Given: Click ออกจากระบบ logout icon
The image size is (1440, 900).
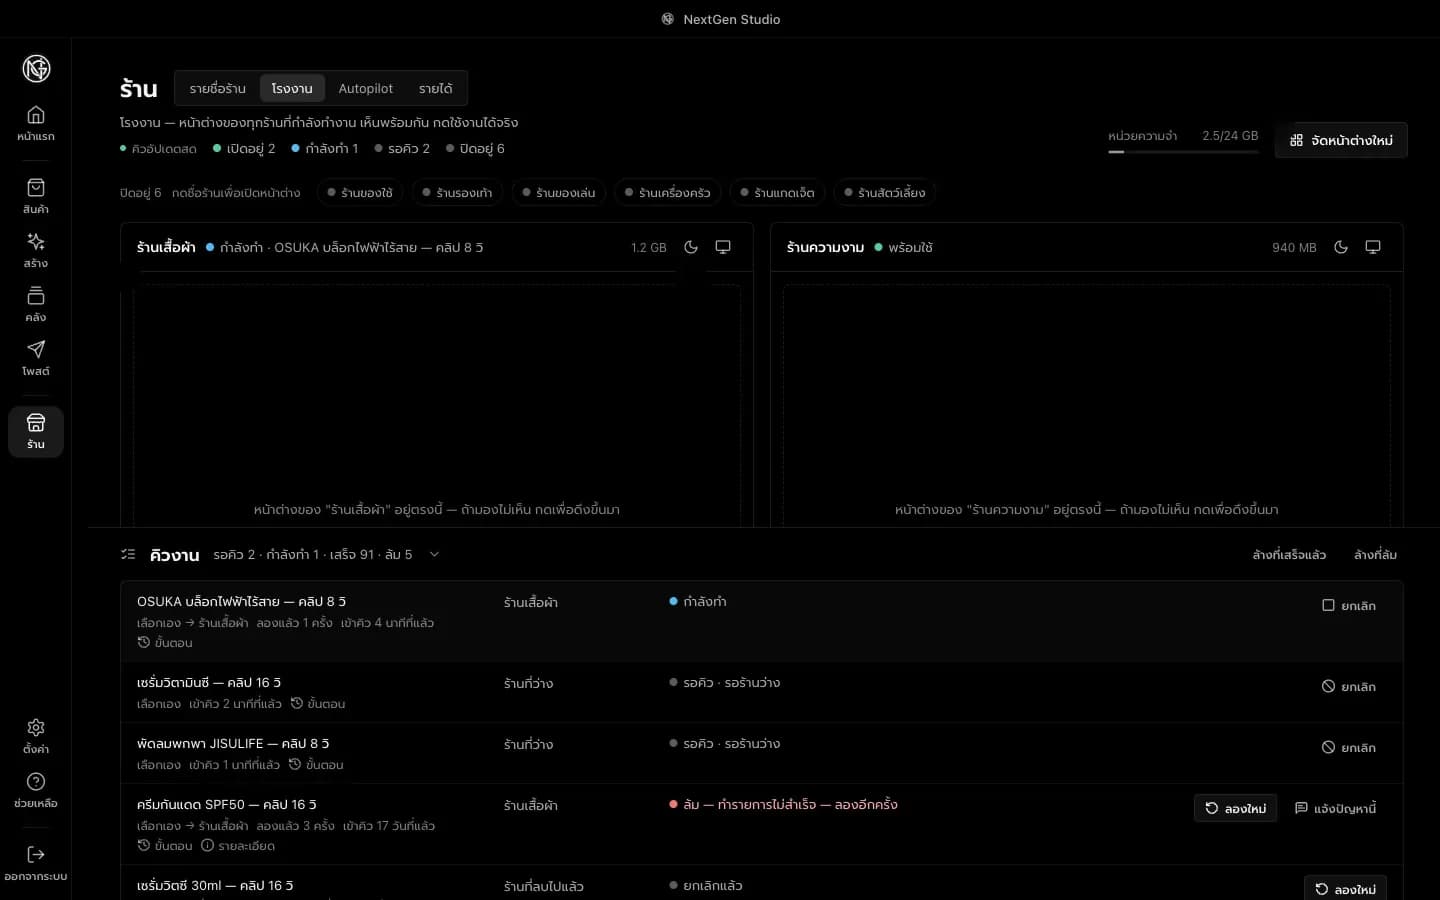Looking at the screenshot, I should click(36, 863).
